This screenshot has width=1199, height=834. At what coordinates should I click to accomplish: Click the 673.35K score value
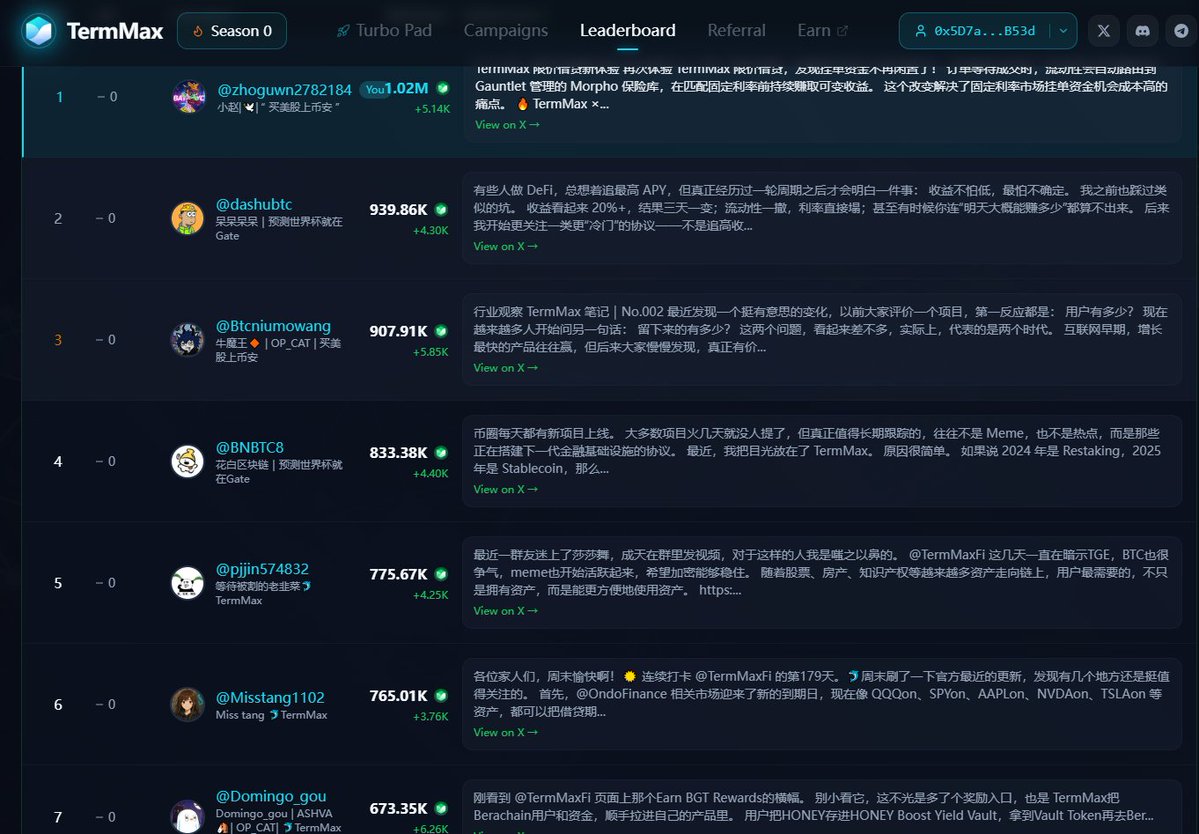pyautogui.click(x=398, y=808)
